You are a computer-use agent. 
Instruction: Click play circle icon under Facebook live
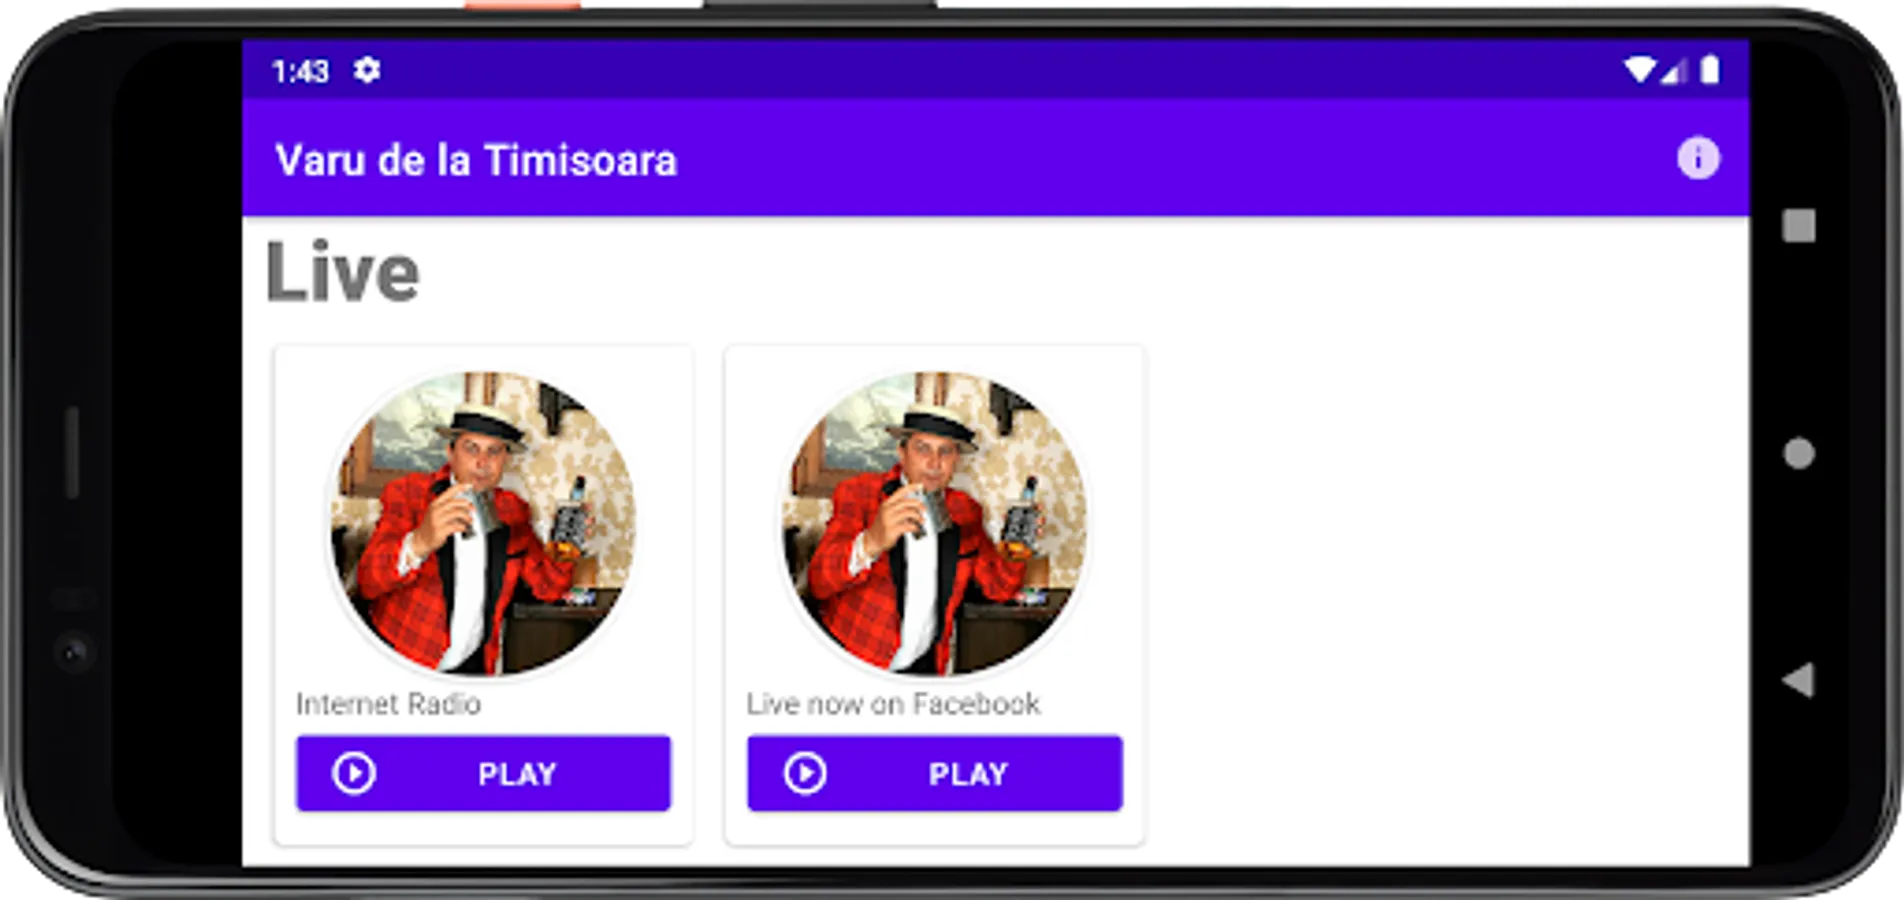tap(805, 773)
